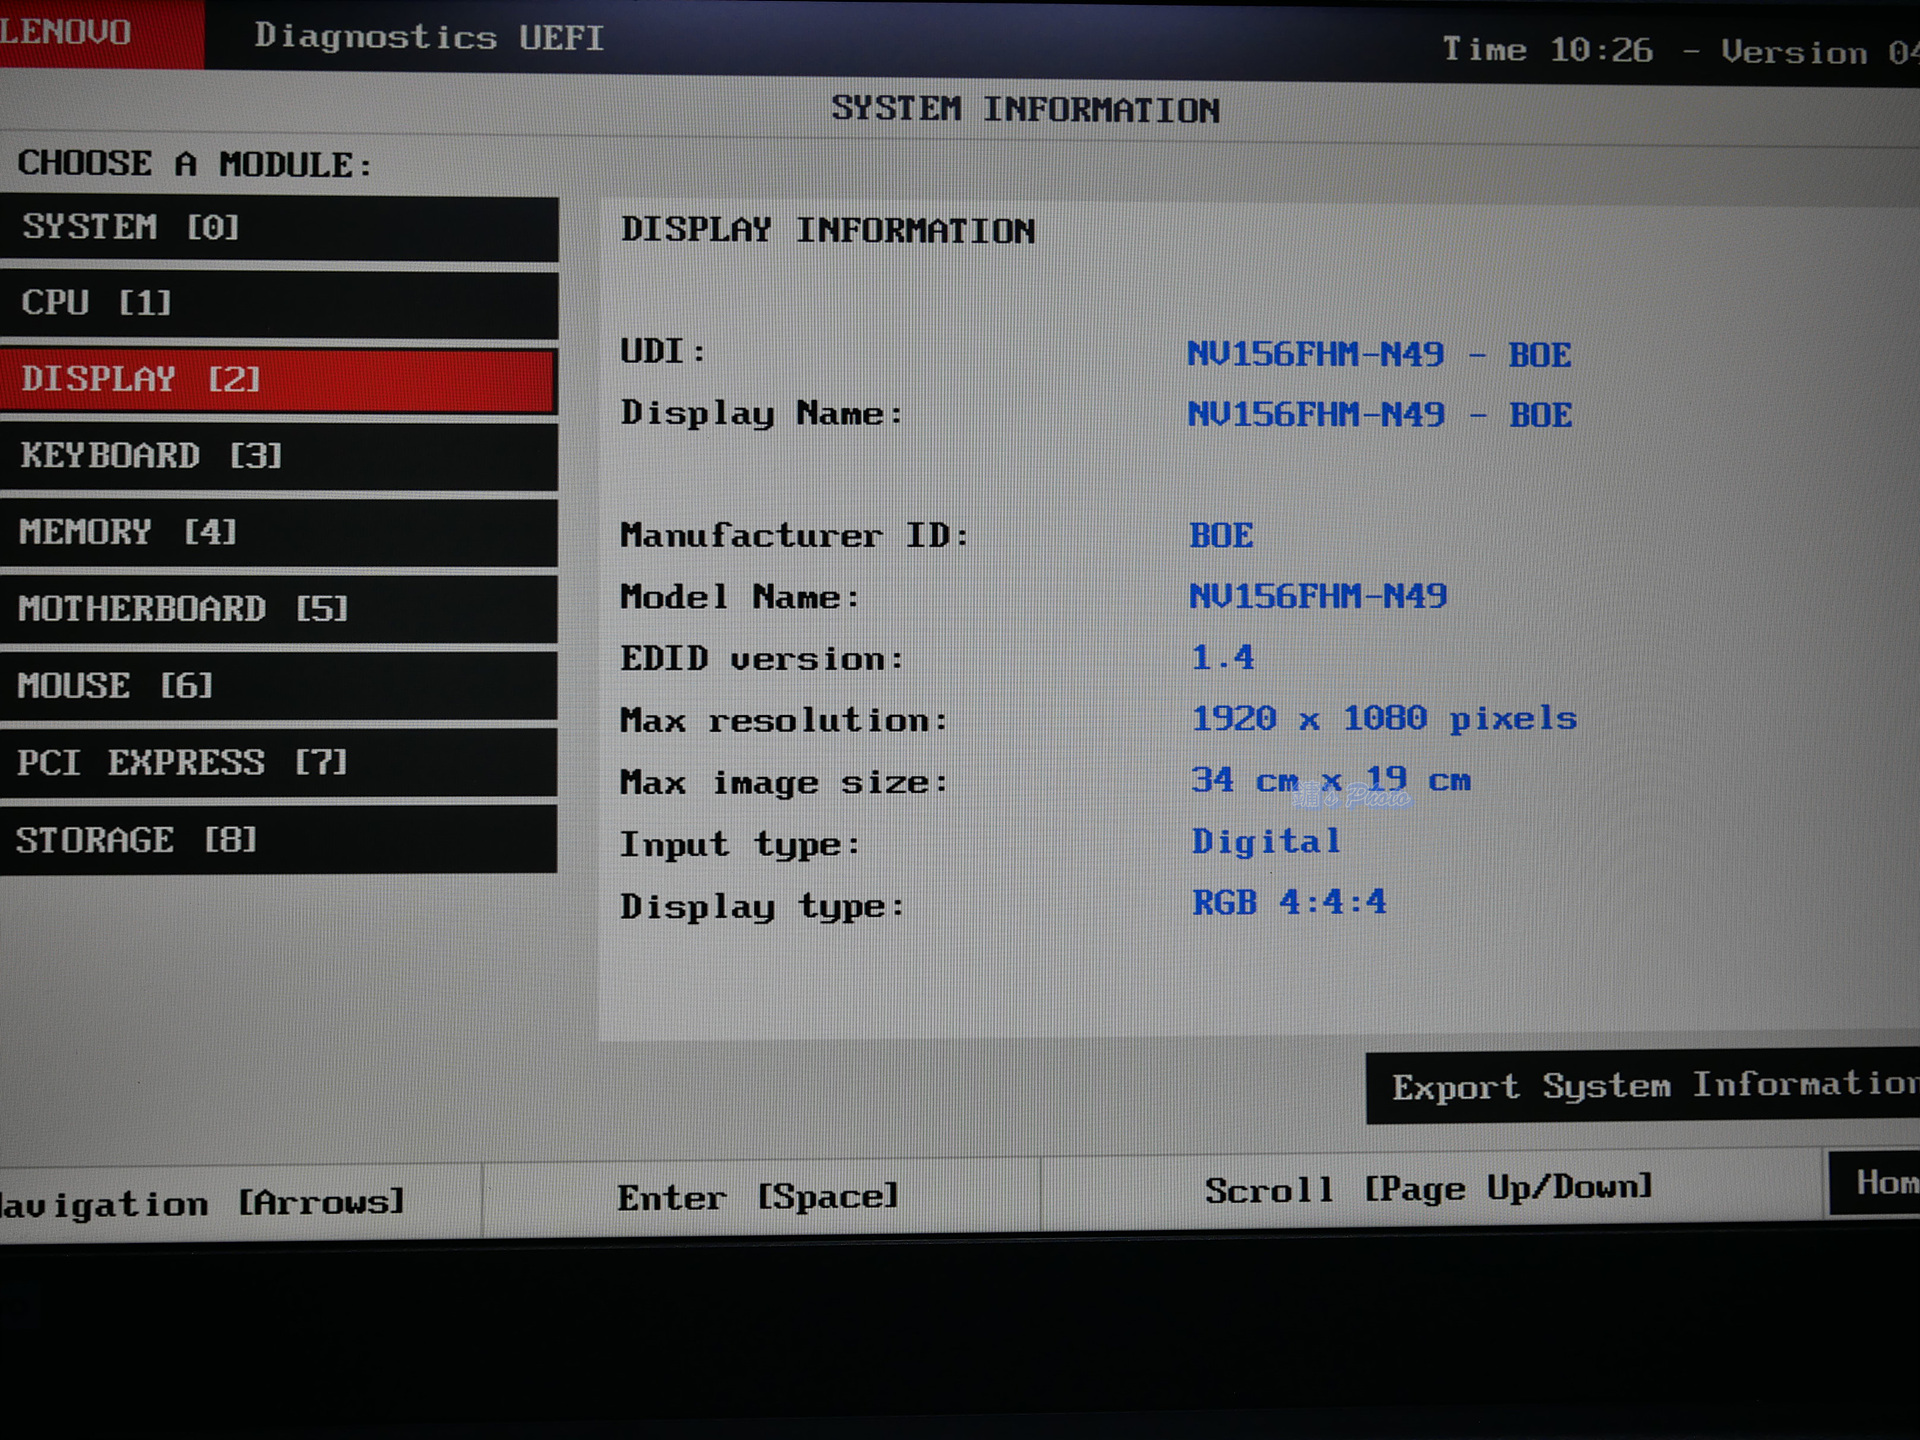Open the MOUSE [6] module
This screenshot has width=1920, height=1440.
click(x=278, y=686)
